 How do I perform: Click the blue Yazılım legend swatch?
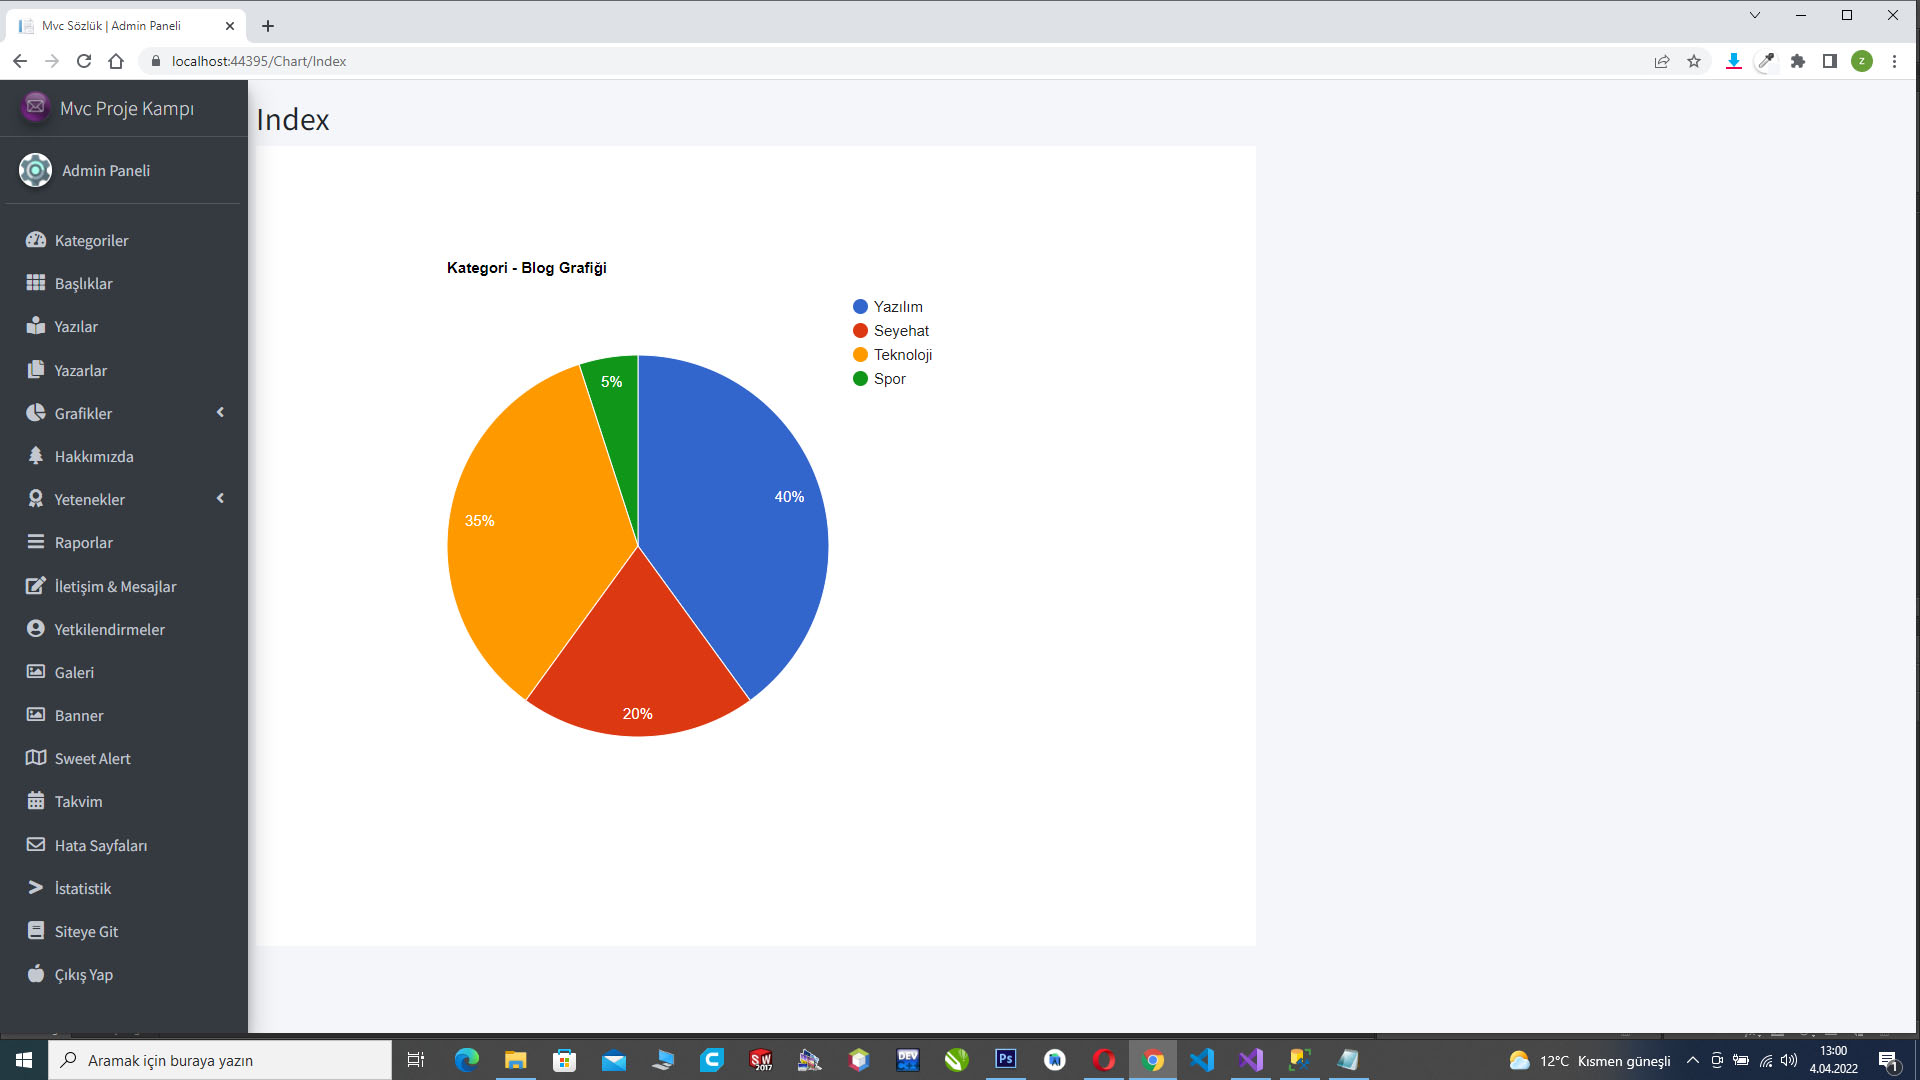(x=860, y=306)
